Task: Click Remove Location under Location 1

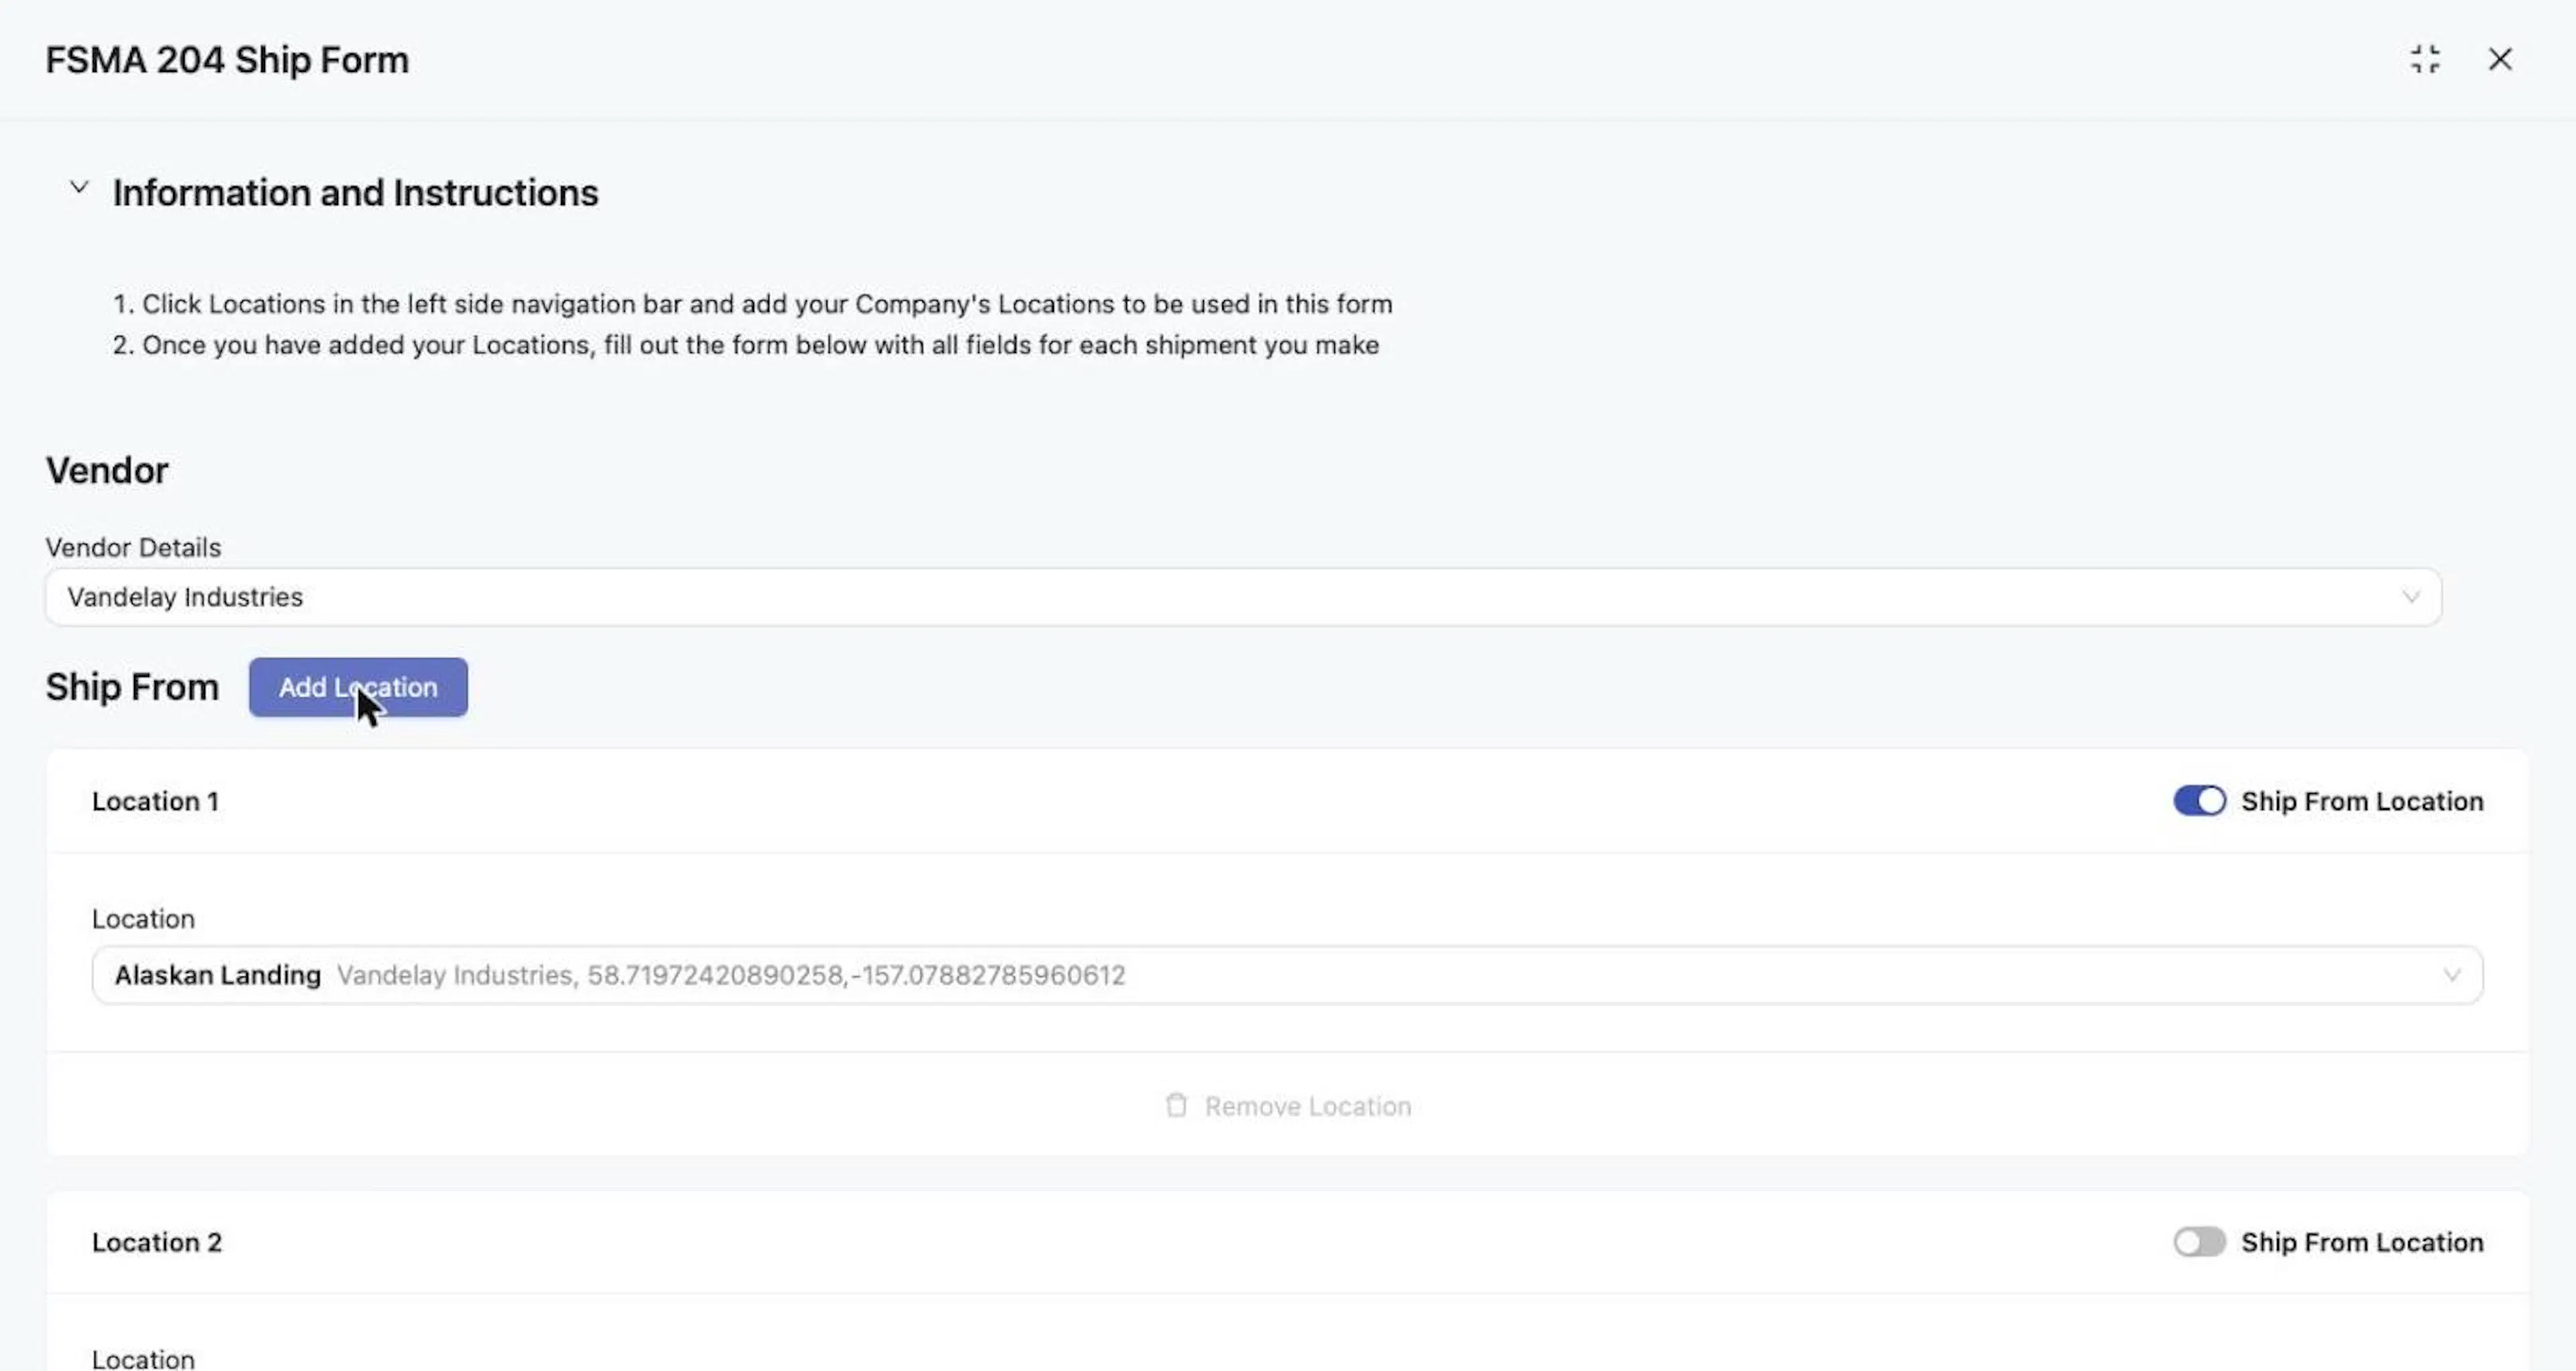Action: (x=1288, y=1106)
